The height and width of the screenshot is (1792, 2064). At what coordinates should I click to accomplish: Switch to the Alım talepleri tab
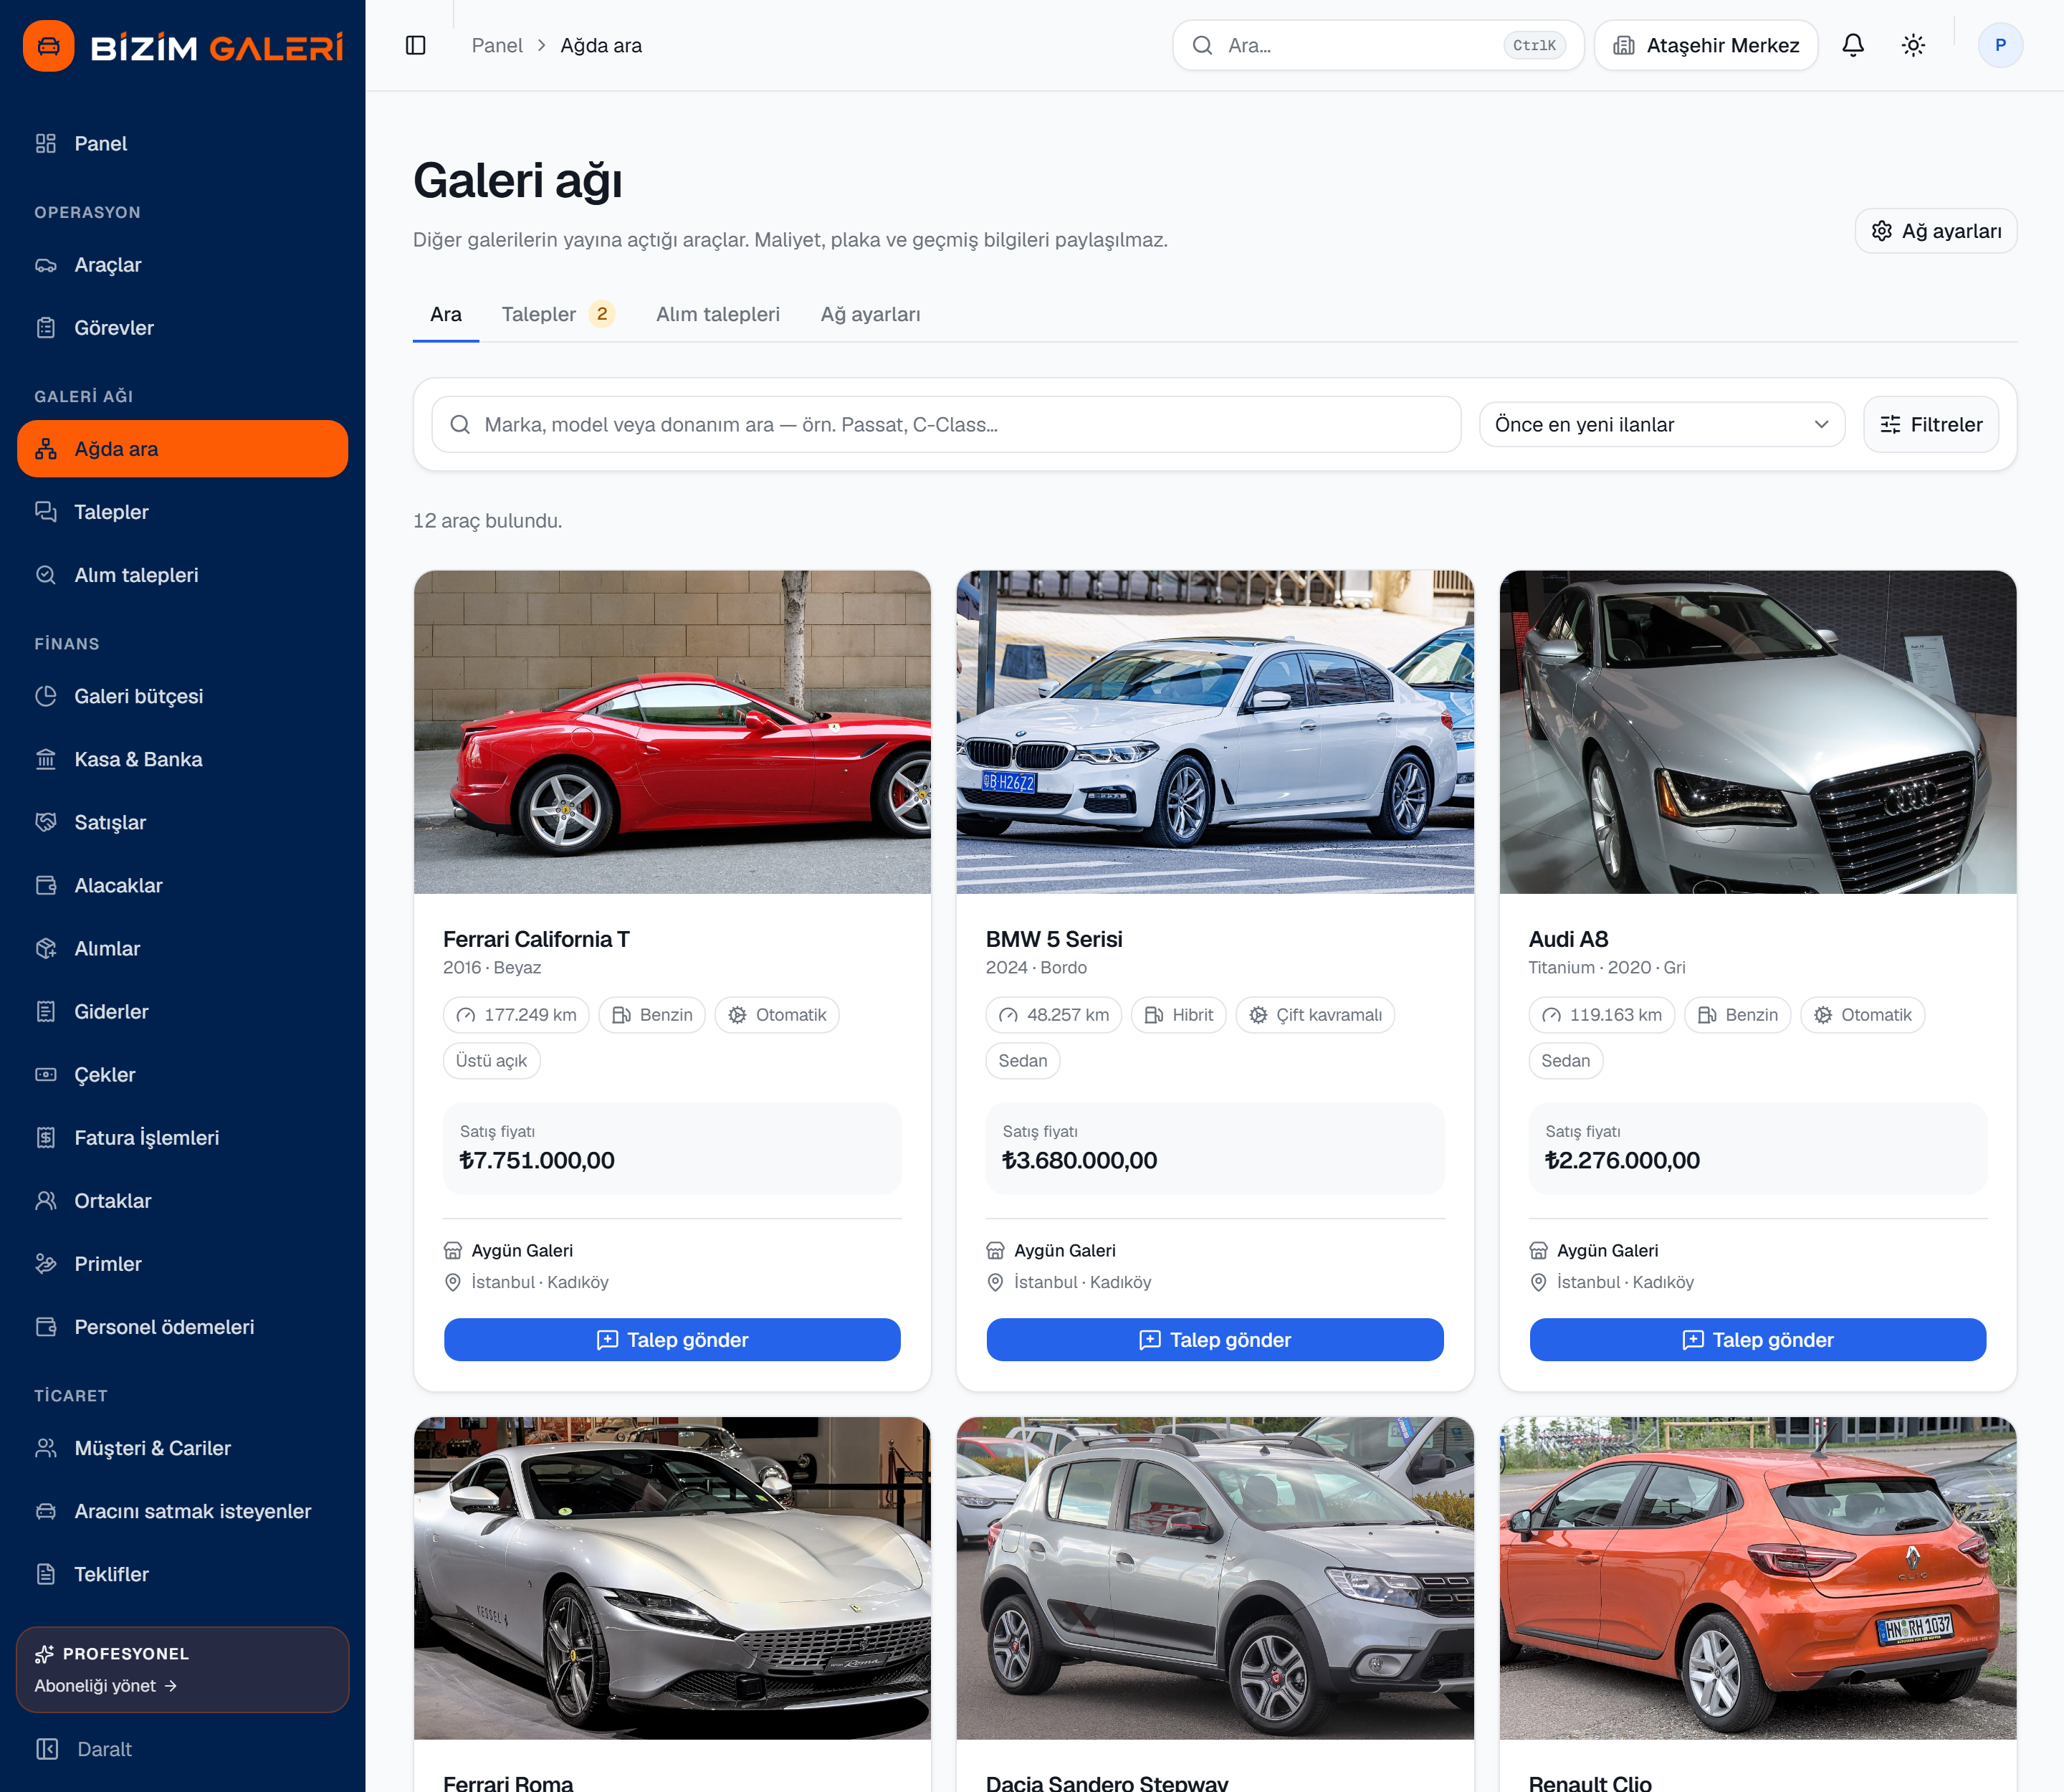click(717, 314)
